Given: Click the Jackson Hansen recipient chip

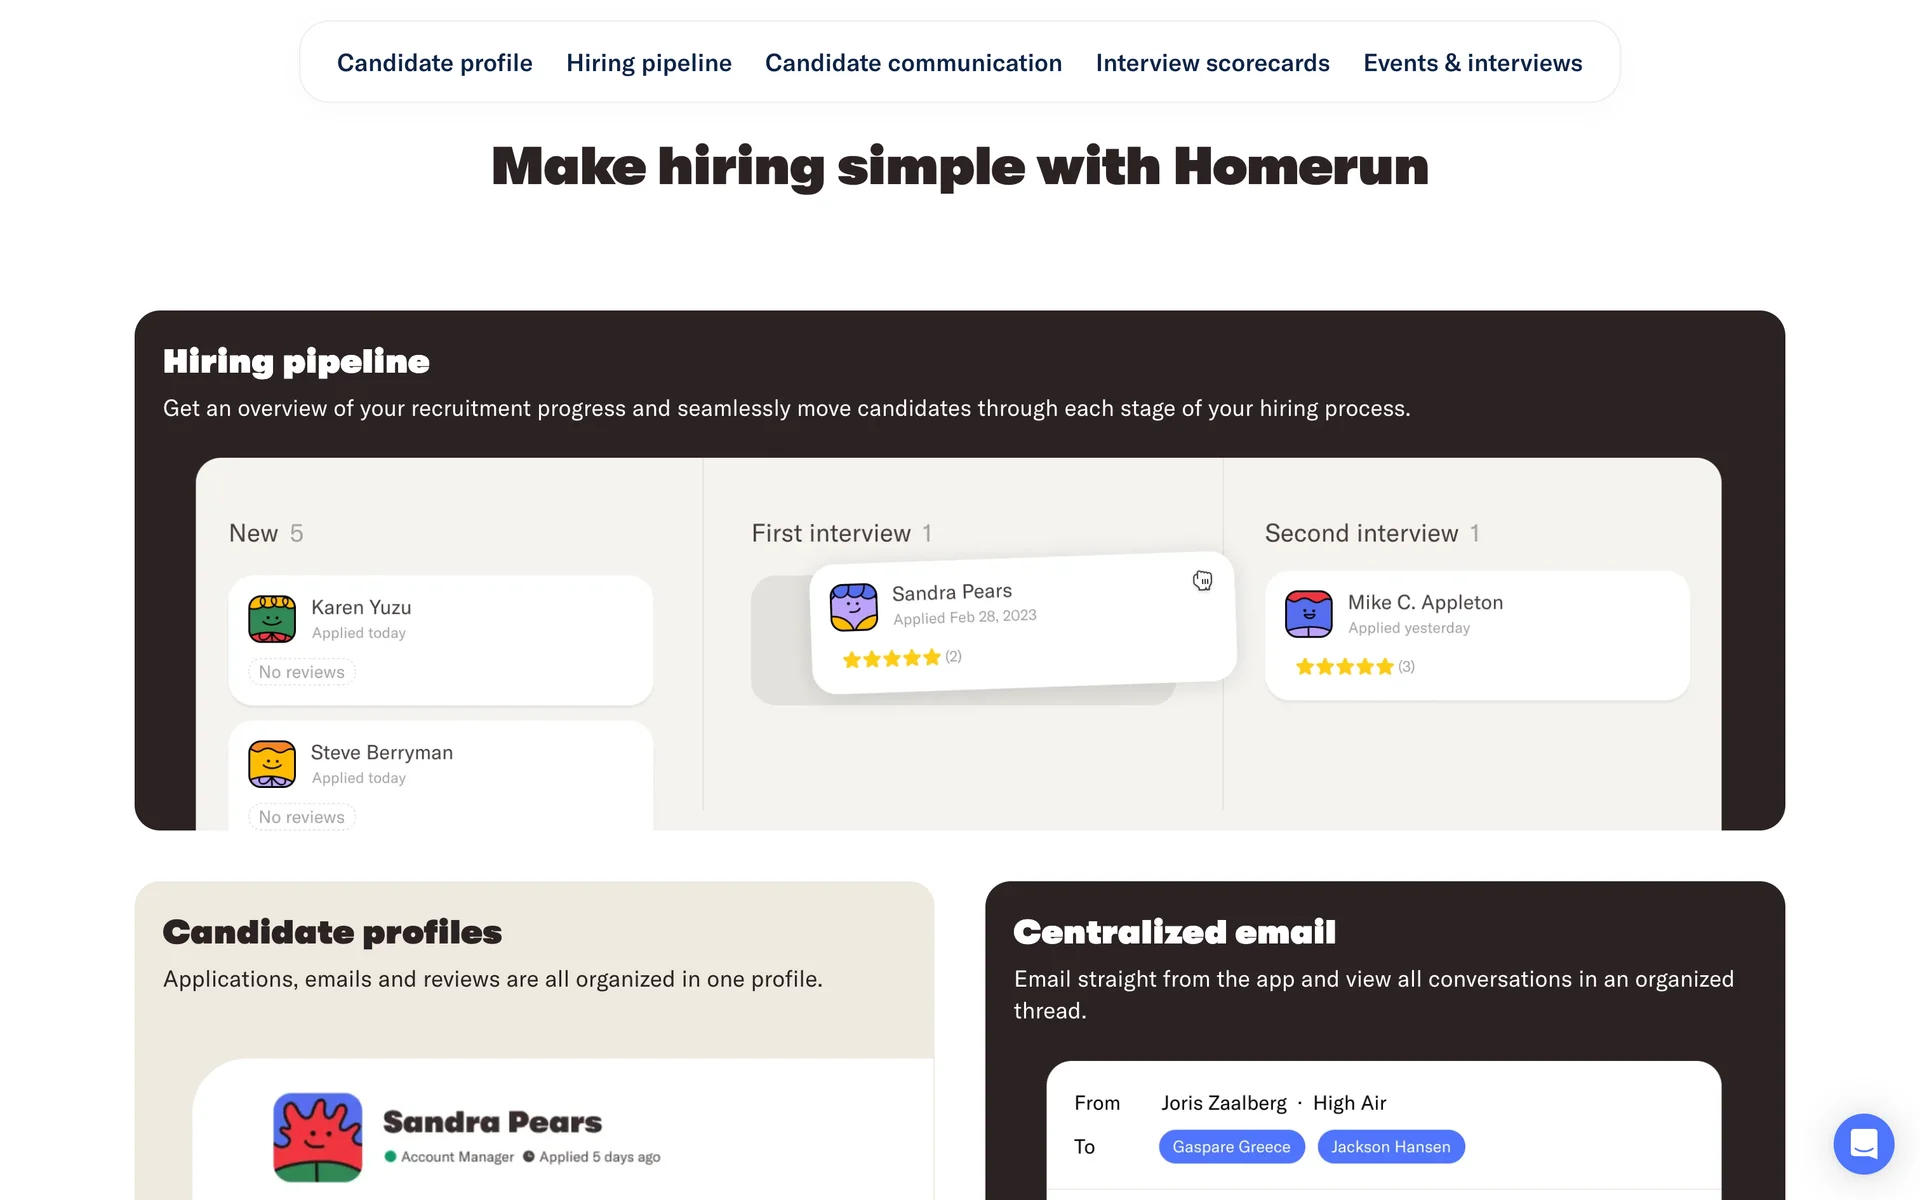Looking at the screenshot, I should 1390,1147.
